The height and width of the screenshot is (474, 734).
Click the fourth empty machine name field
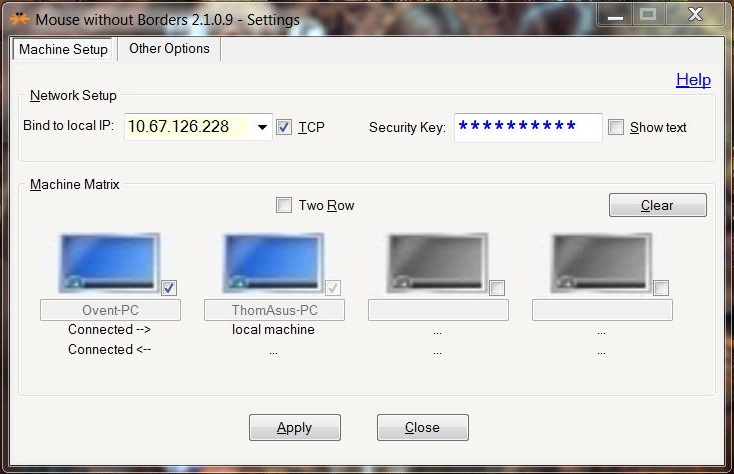point(602,310)
